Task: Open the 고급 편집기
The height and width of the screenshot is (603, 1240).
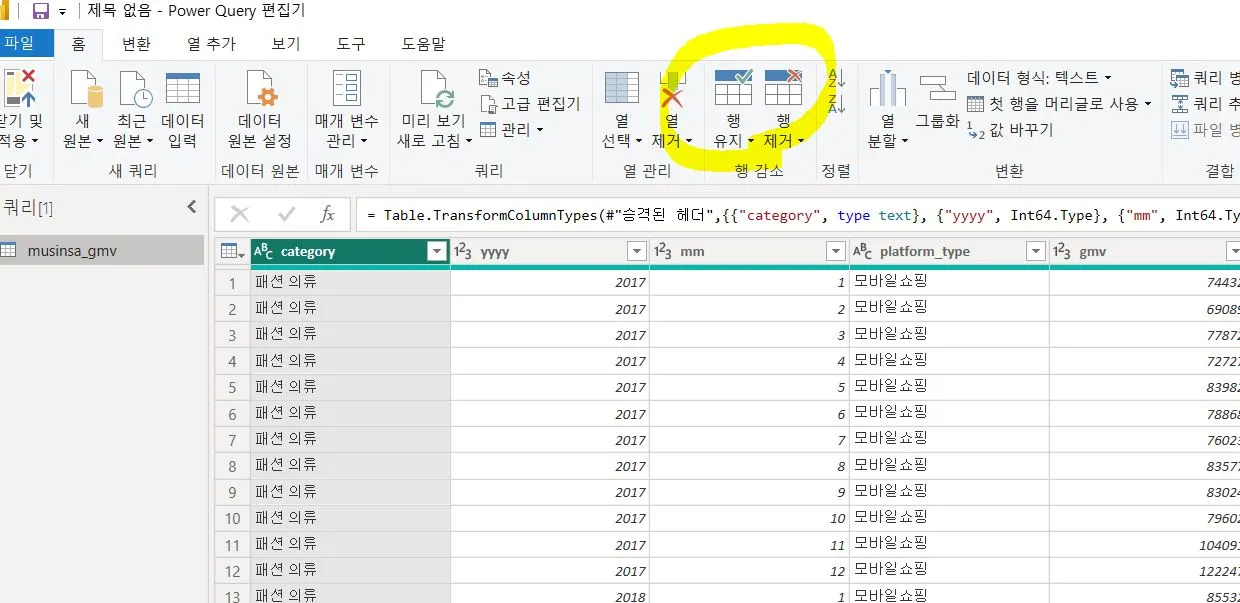Action: coord(529,104)
